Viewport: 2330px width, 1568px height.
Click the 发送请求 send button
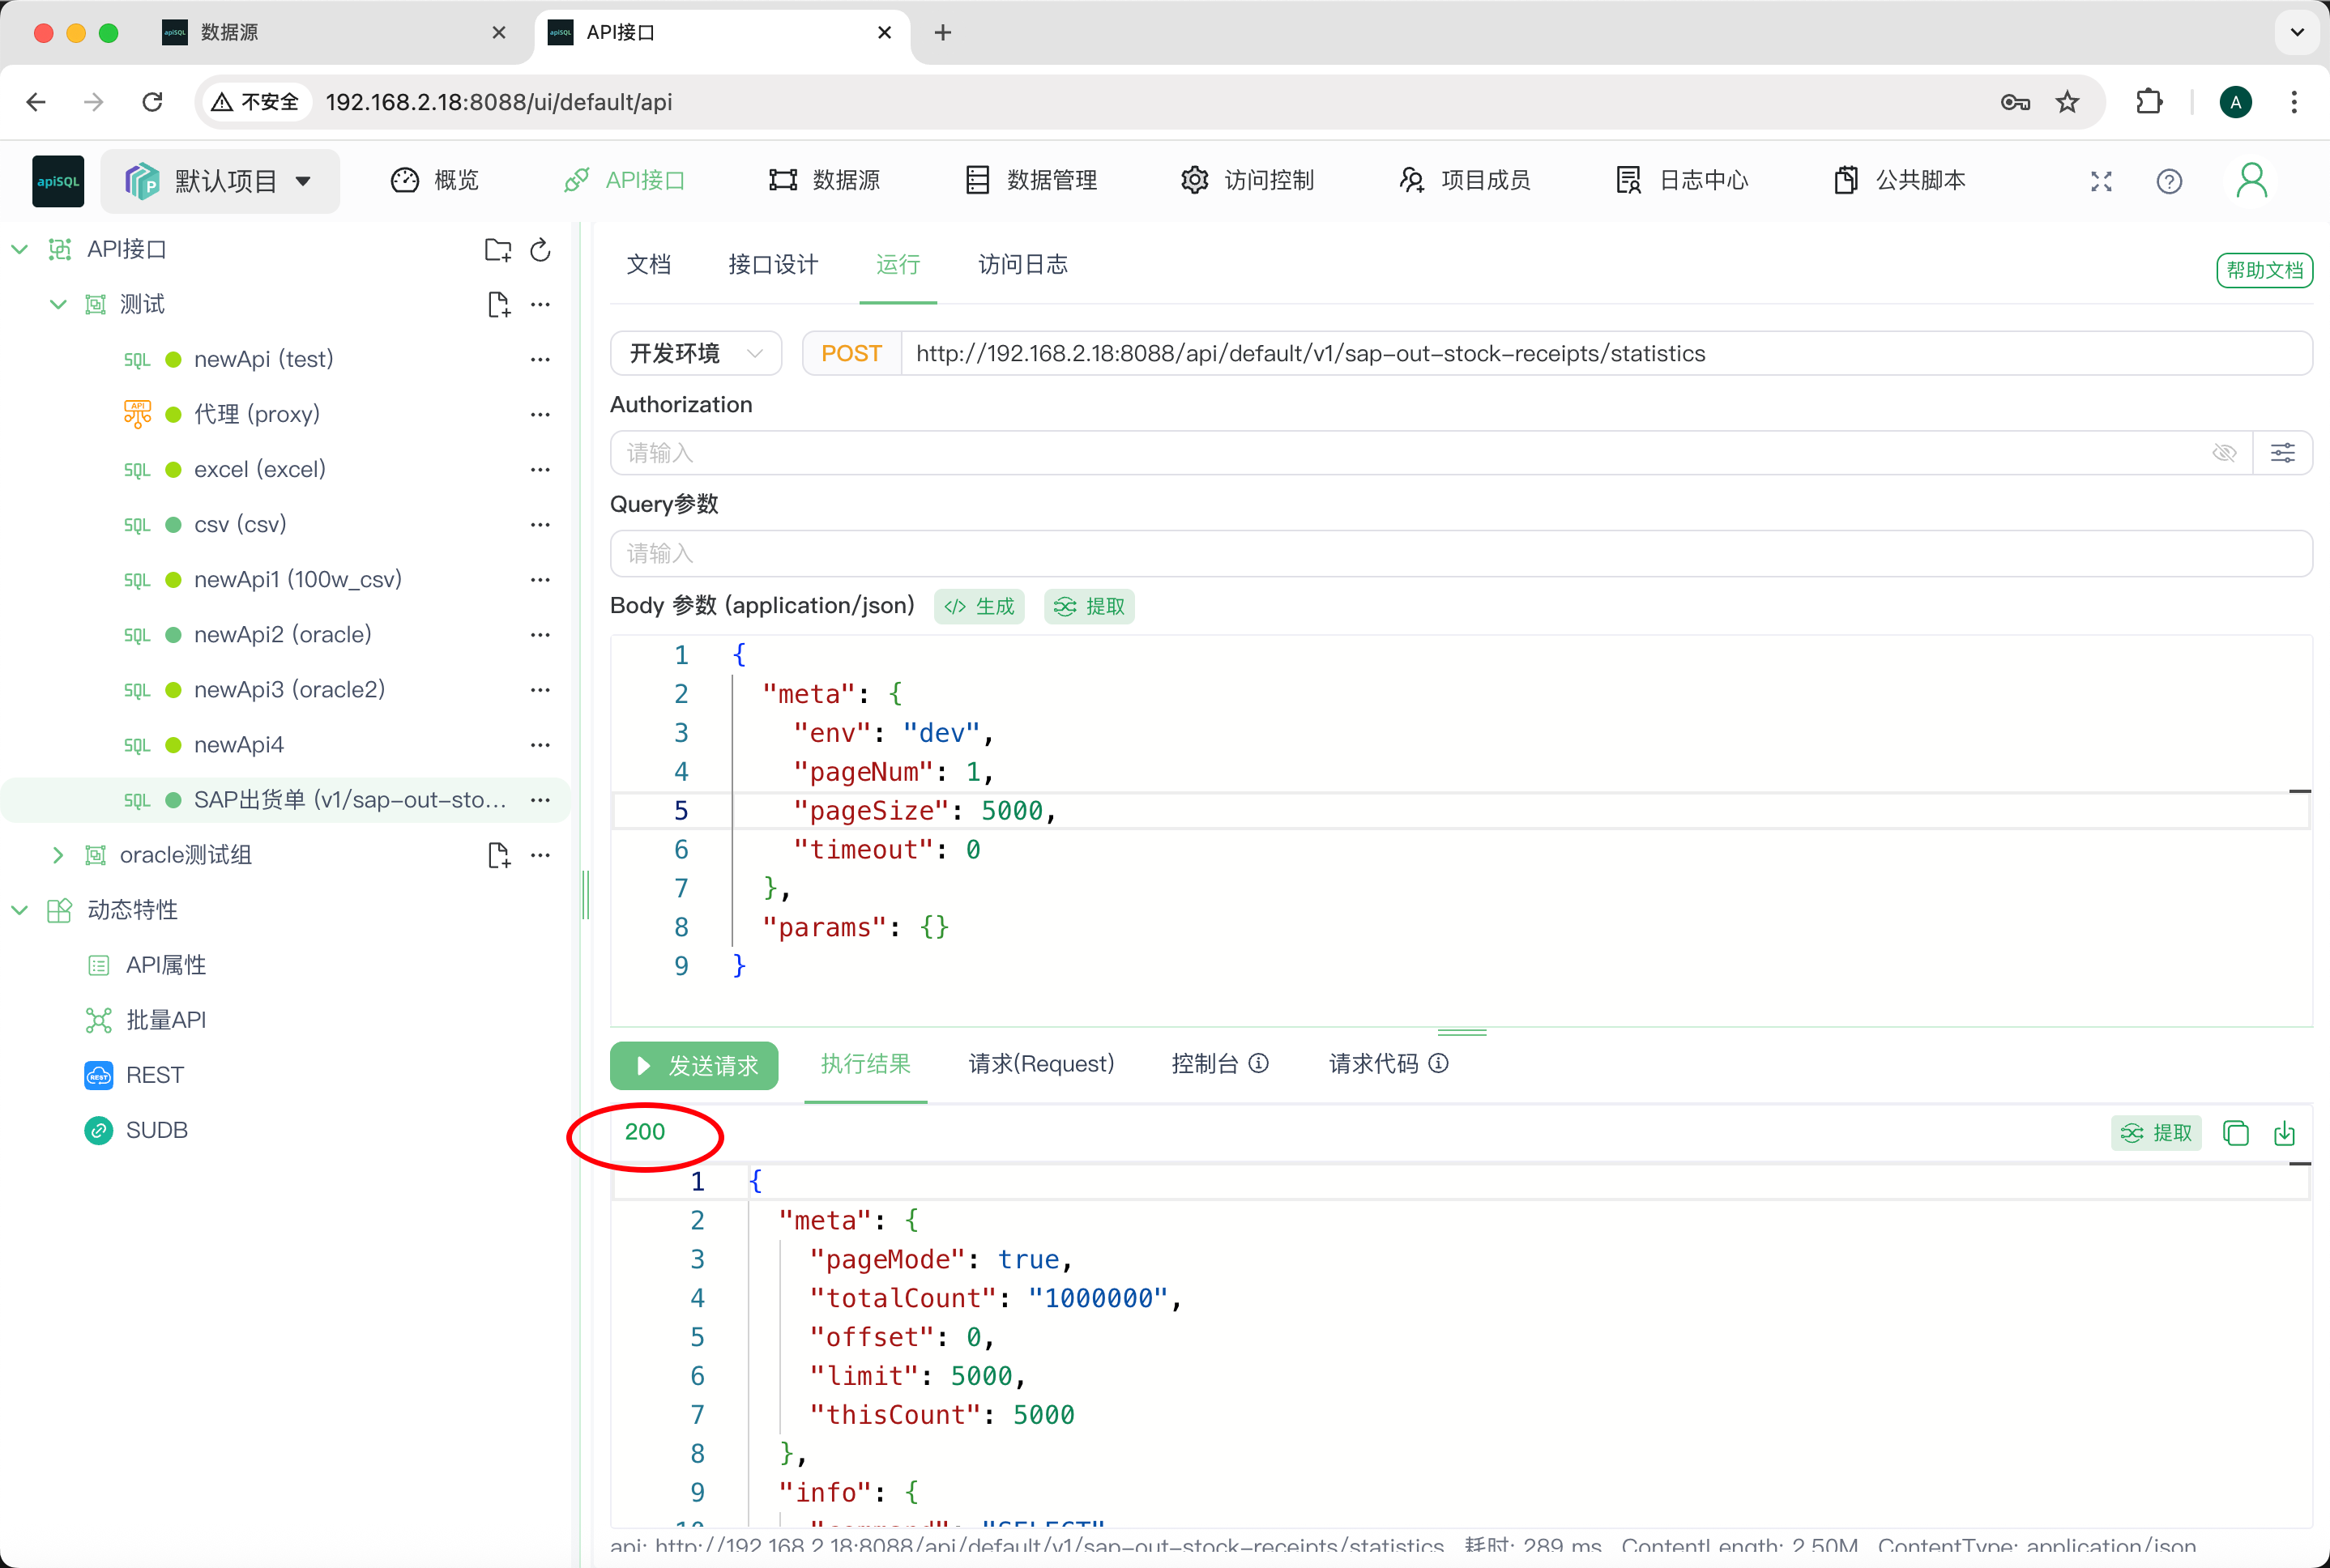[x=694, y=1065]
